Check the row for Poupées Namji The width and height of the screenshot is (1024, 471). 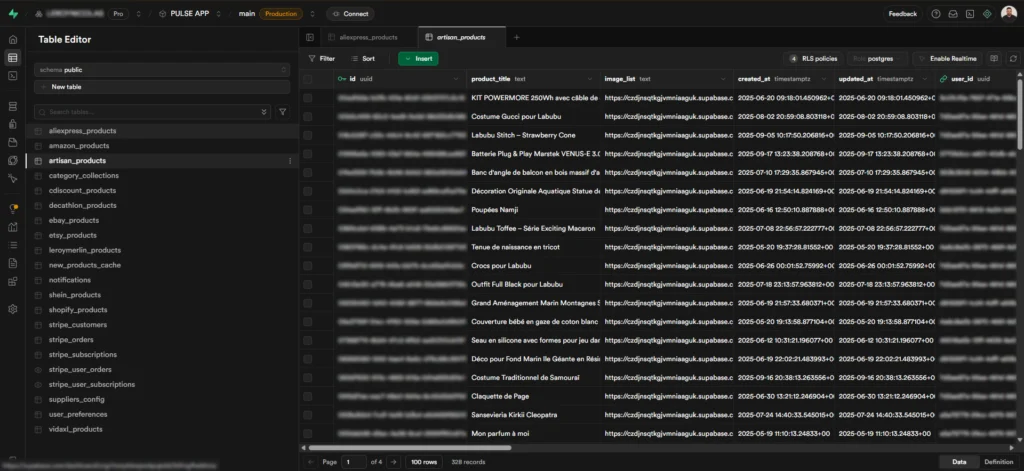coord(308,210)
